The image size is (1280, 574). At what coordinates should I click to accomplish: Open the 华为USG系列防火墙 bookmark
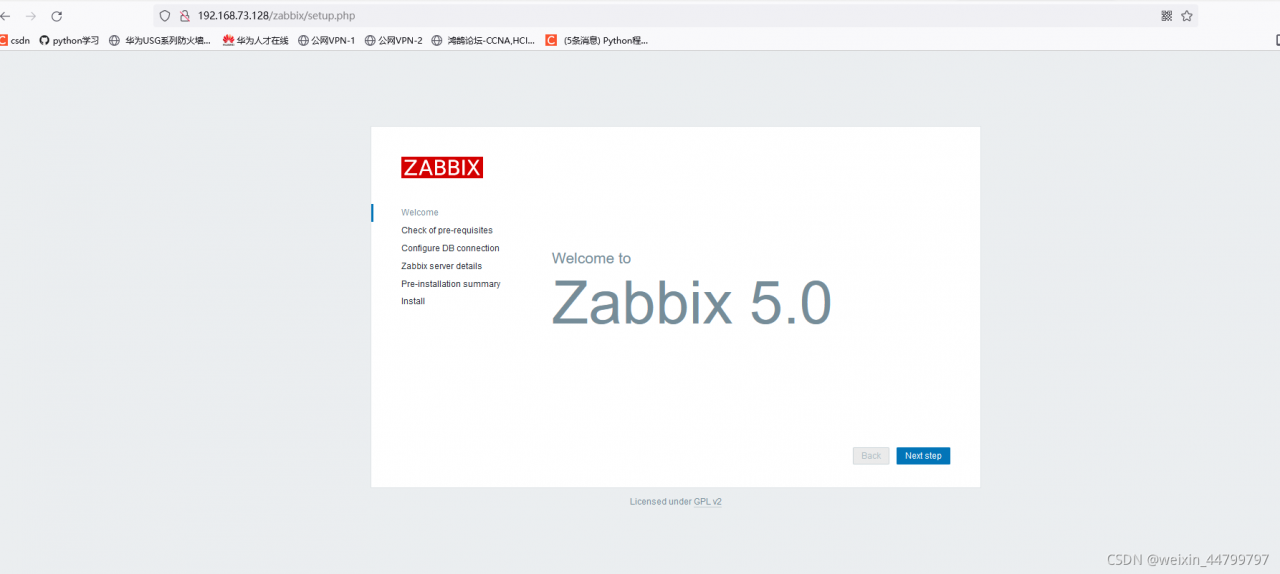(160, 41)
